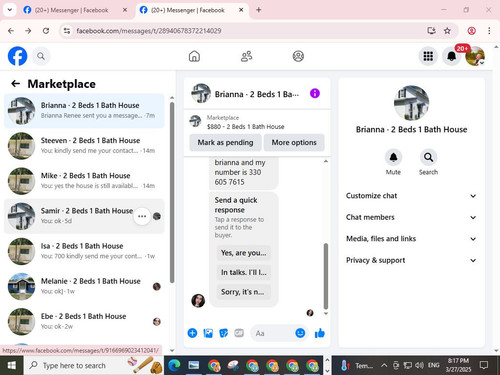Click the house thumbnail in details panel
500x375 pixels.
(411, 103)
